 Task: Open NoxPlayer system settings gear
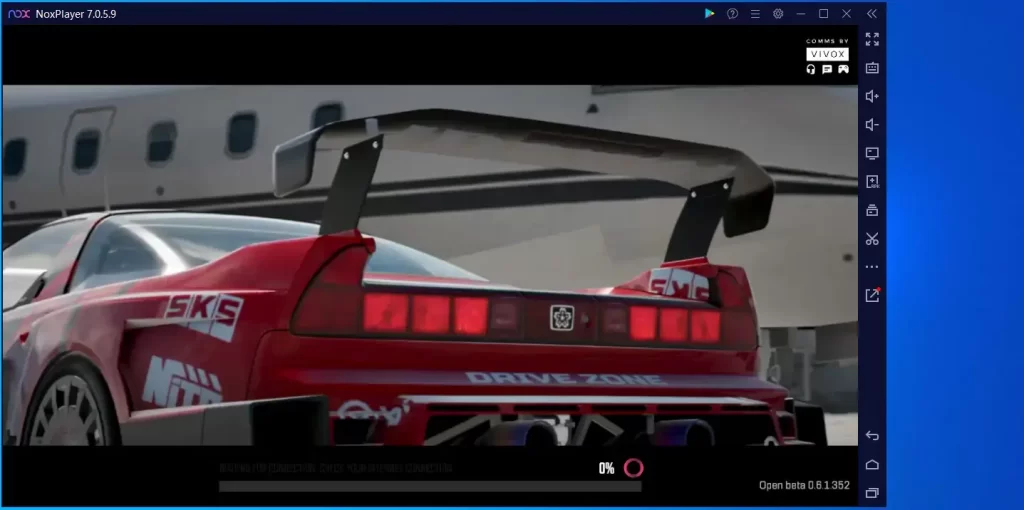click(x=778, y=14)
